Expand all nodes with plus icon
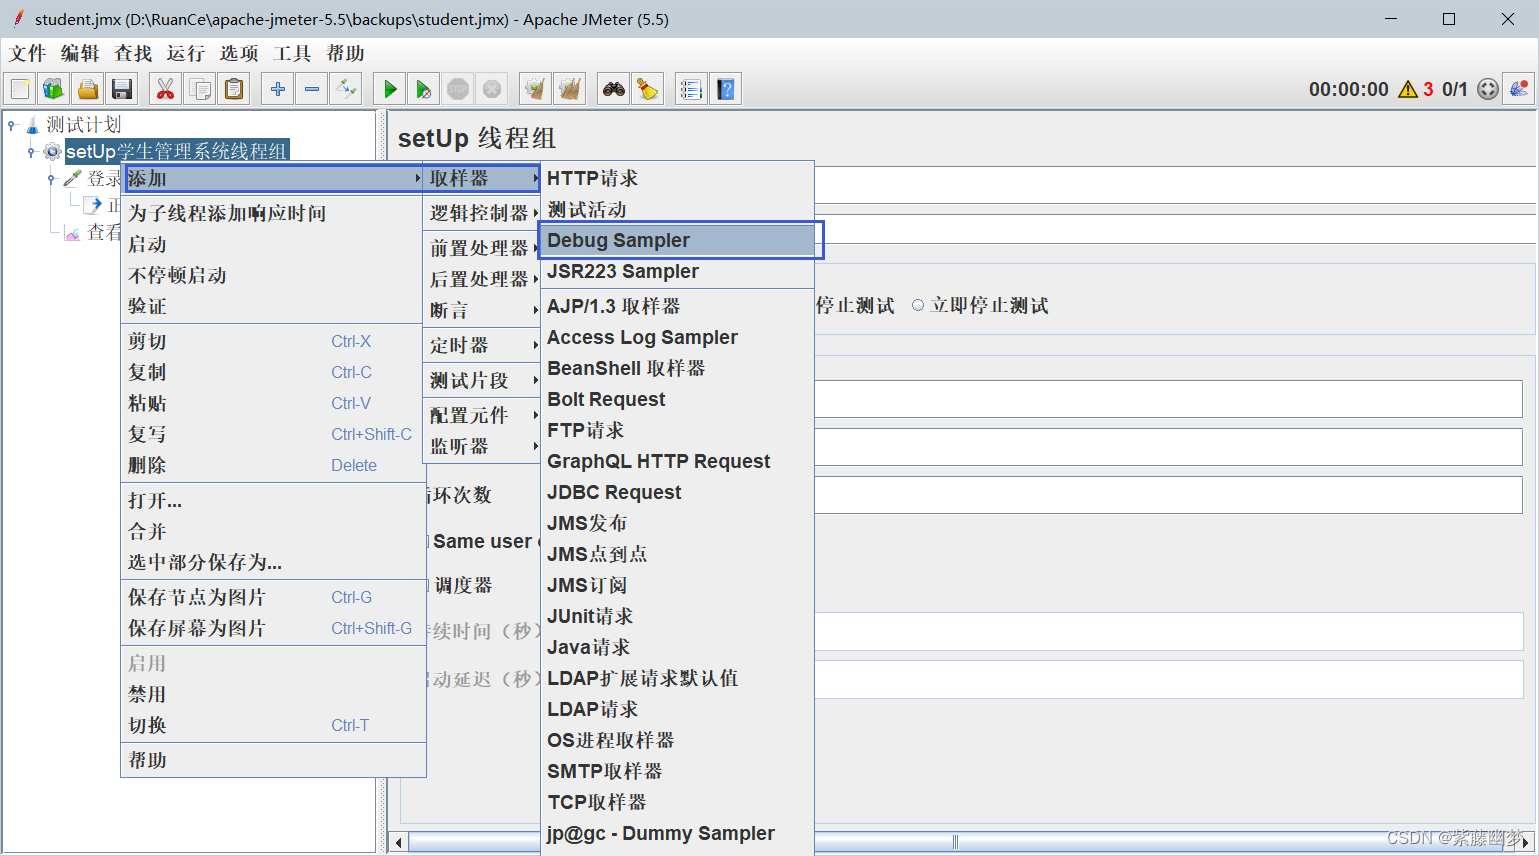Image resolution: width=1539 pixels, height=856 pixels. pos(278,89)
